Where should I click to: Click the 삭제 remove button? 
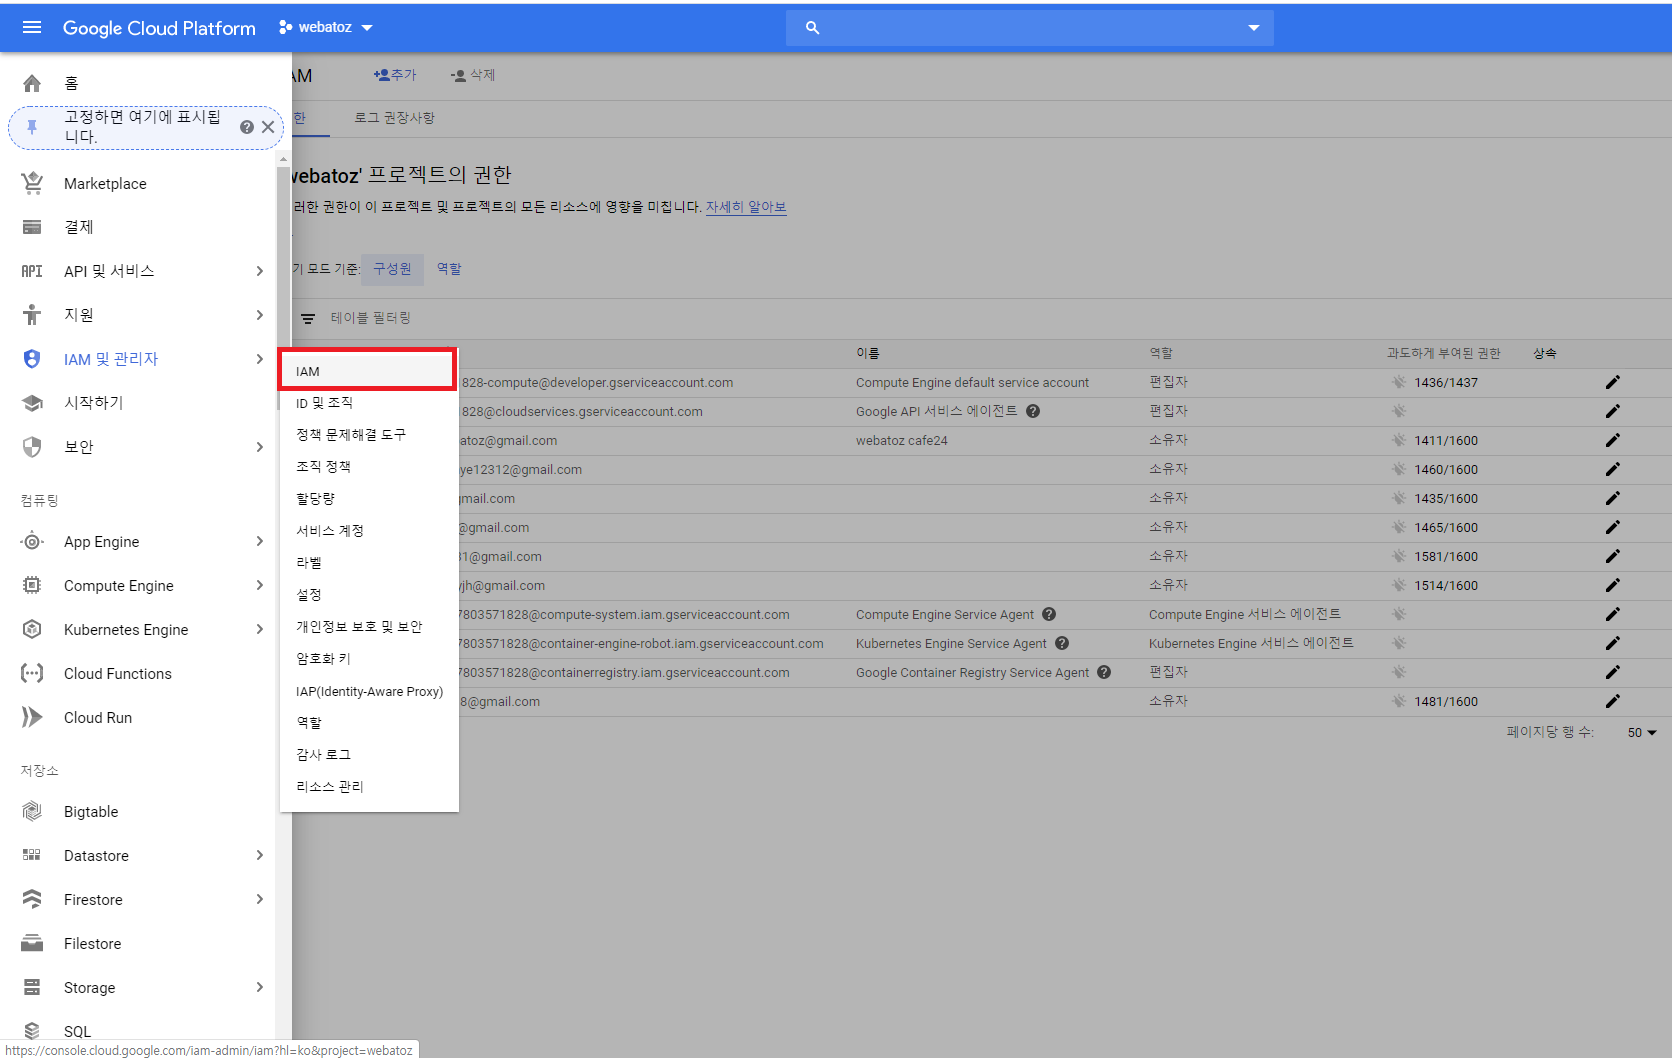[473, 75]
